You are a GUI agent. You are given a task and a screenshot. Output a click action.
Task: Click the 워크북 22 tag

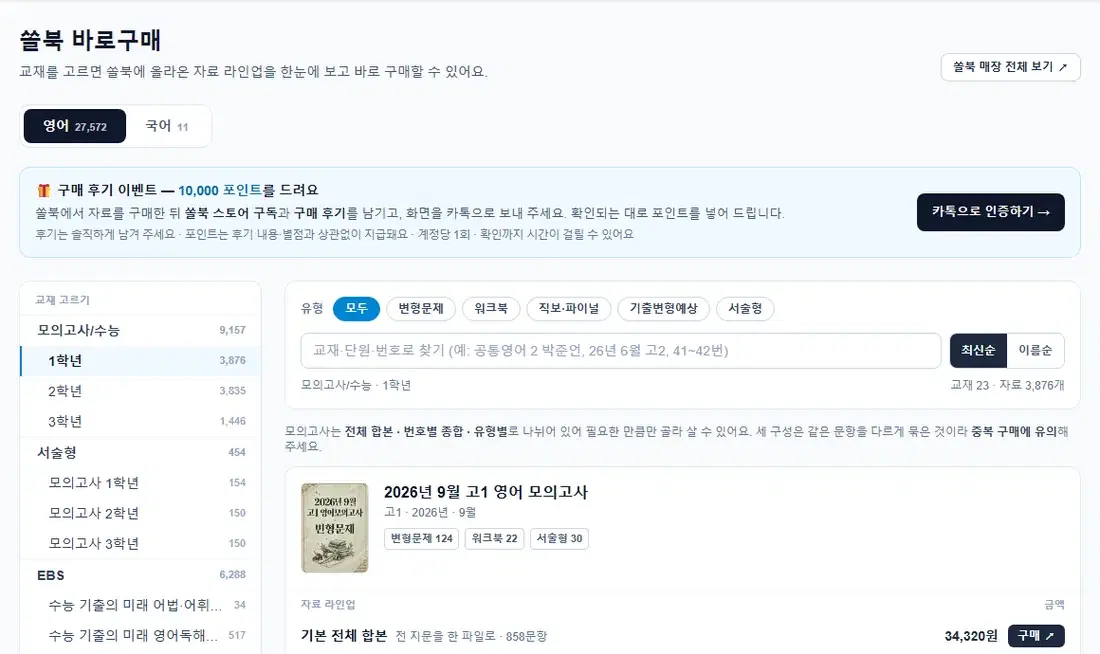pos(495,538)
